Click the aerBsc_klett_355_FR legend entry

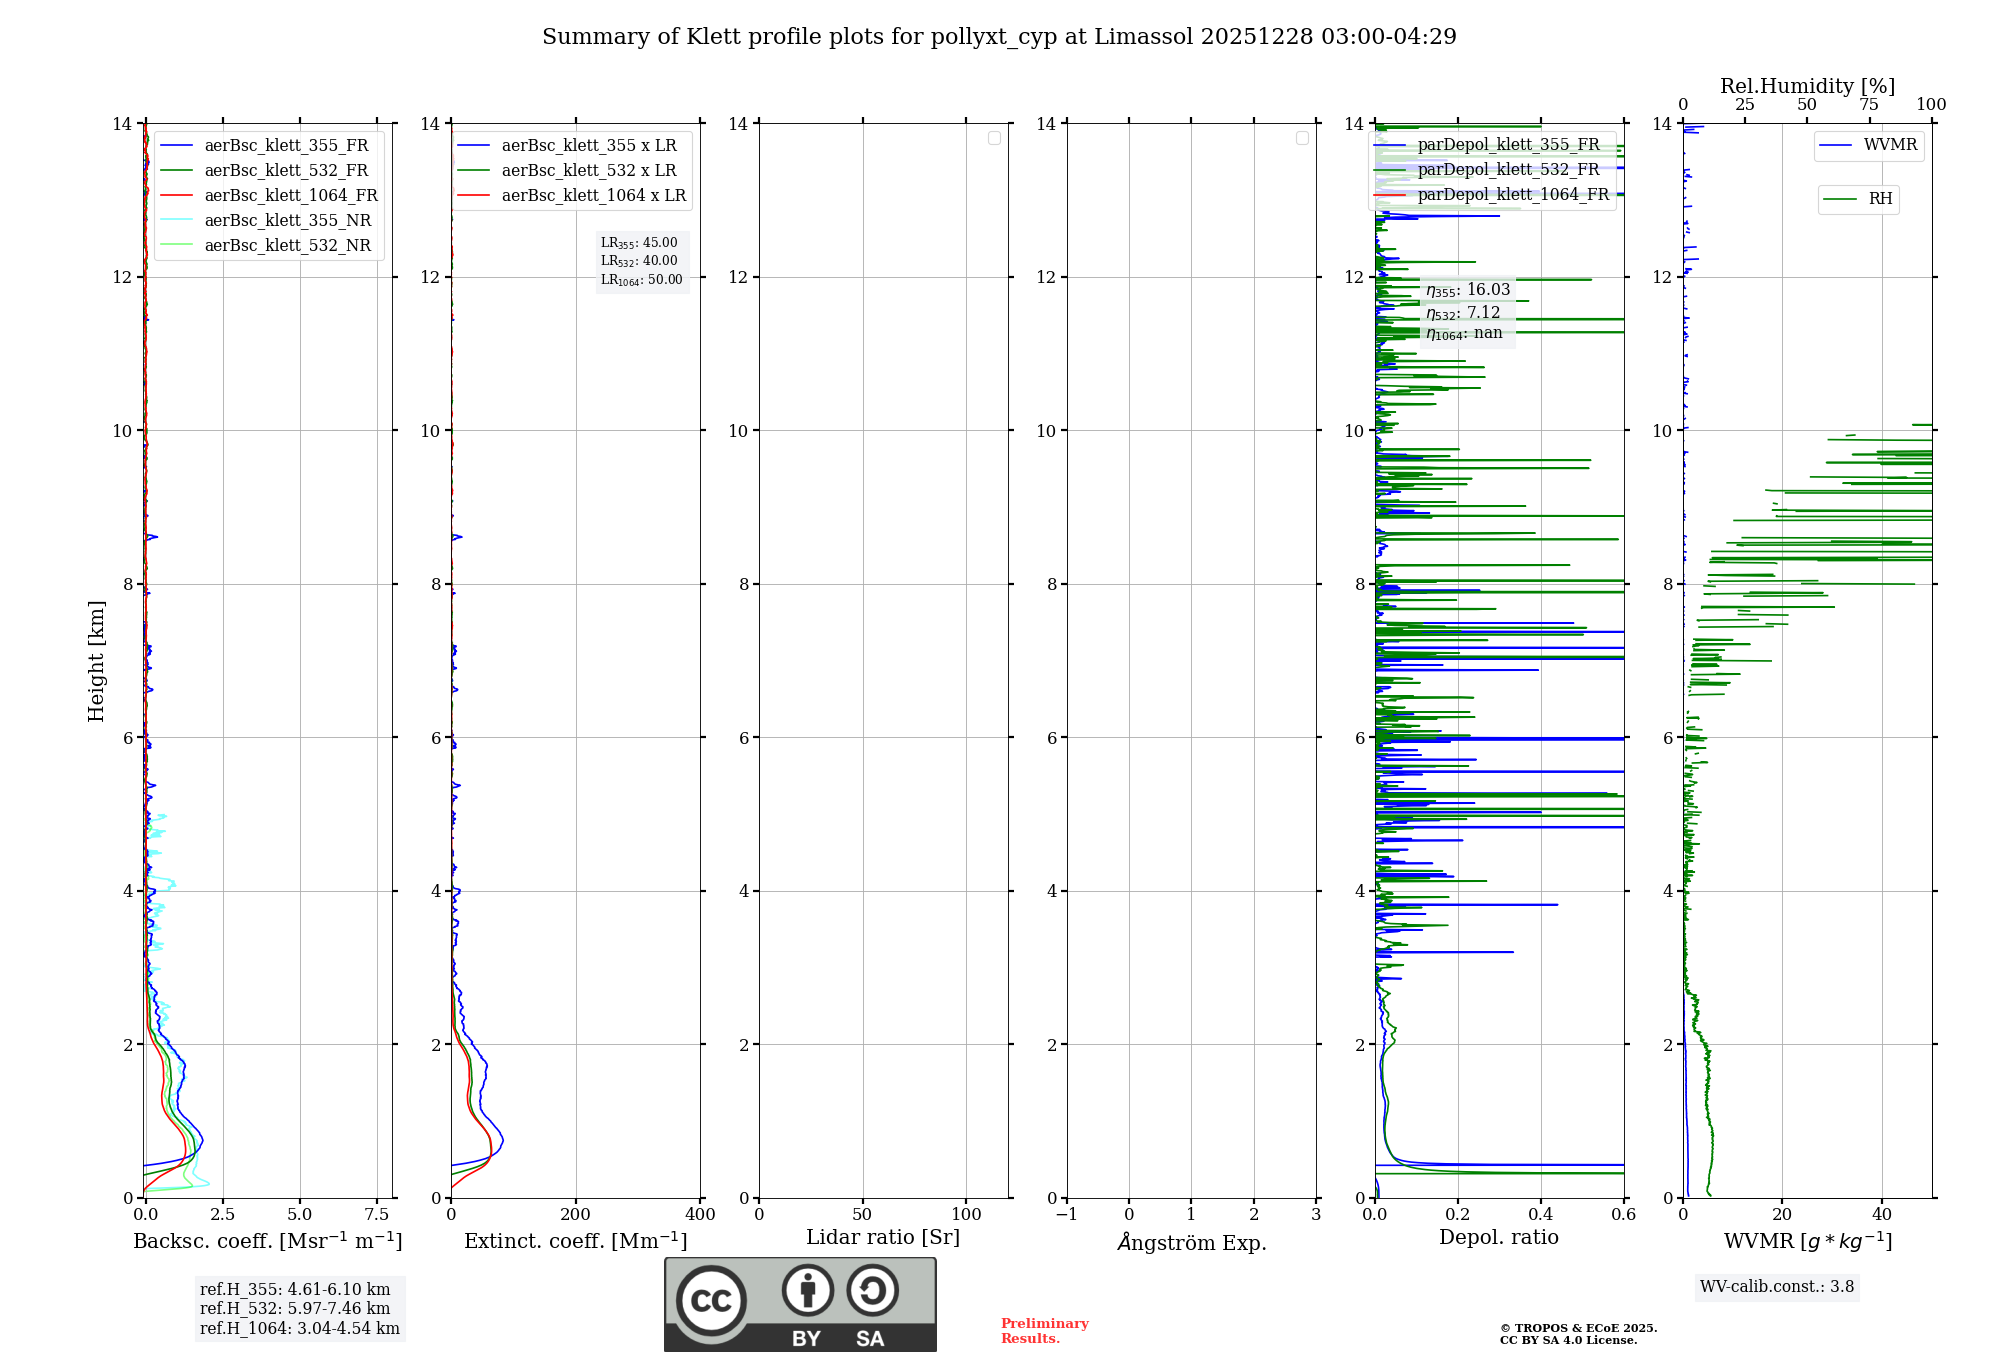click(286, 146)
